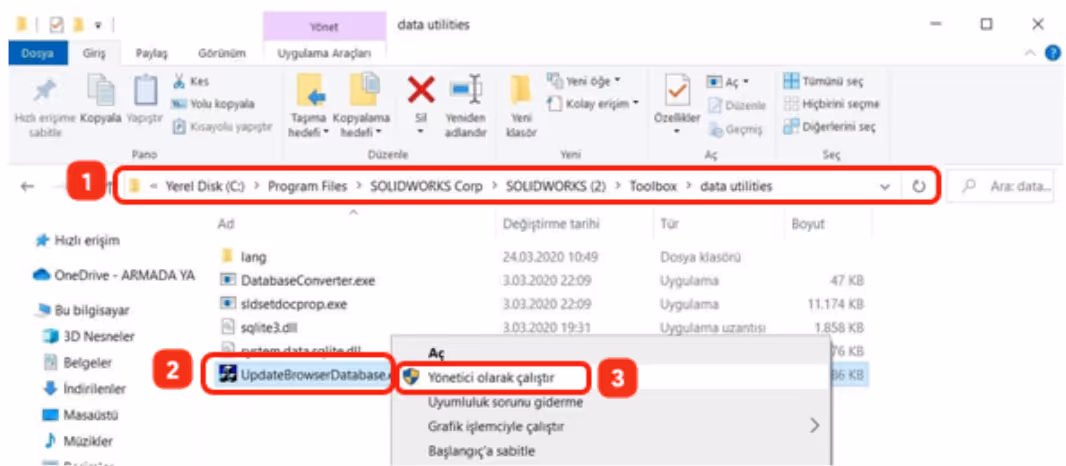This screenshot has width=1066, height=466.
Task: Click the blue help question mark icon
Action: (x=1052, y=52)
